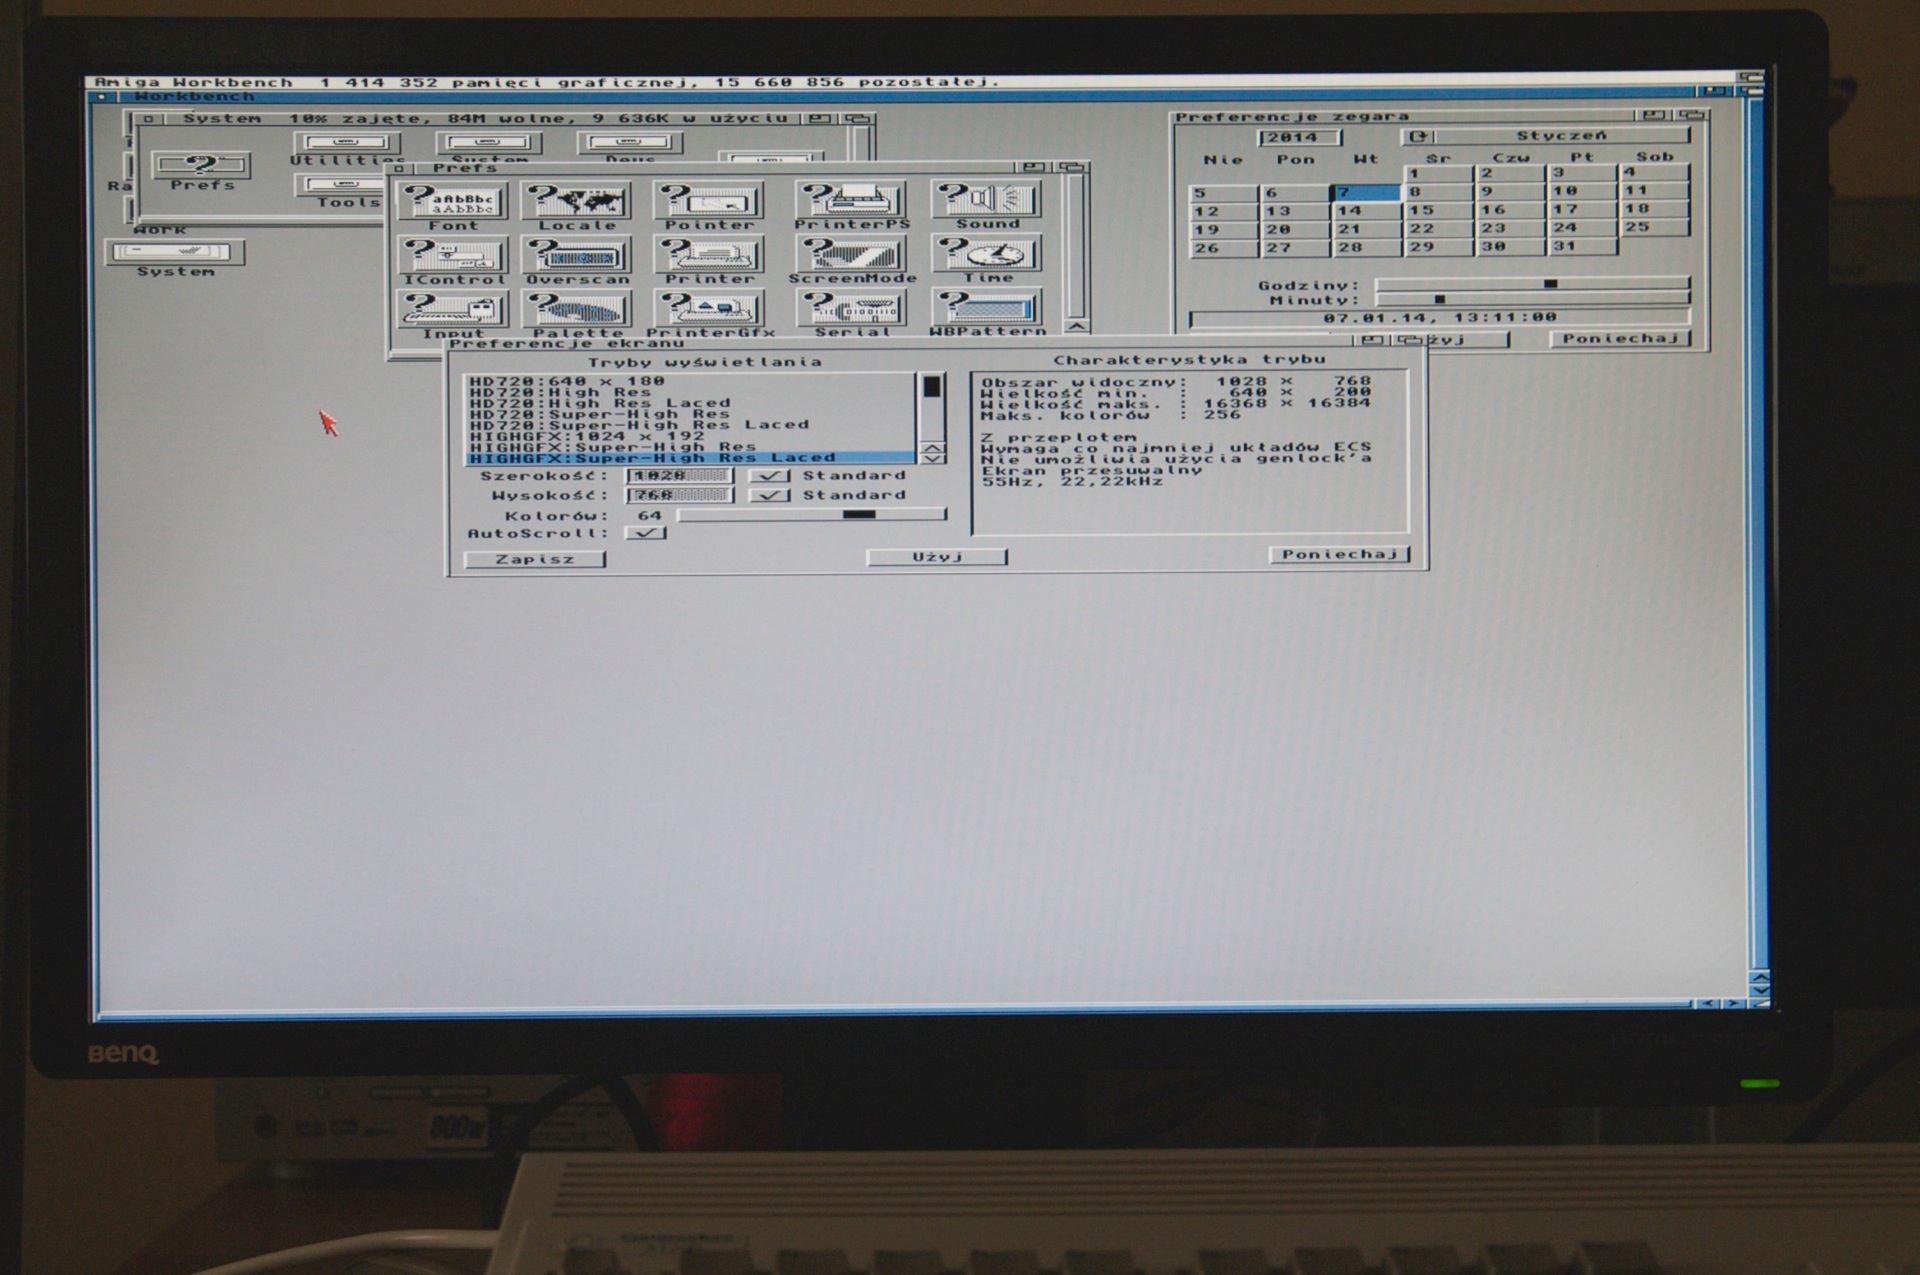Click the display mode list down arrow
This screenshot has width=1920, height=1275.
932,458
